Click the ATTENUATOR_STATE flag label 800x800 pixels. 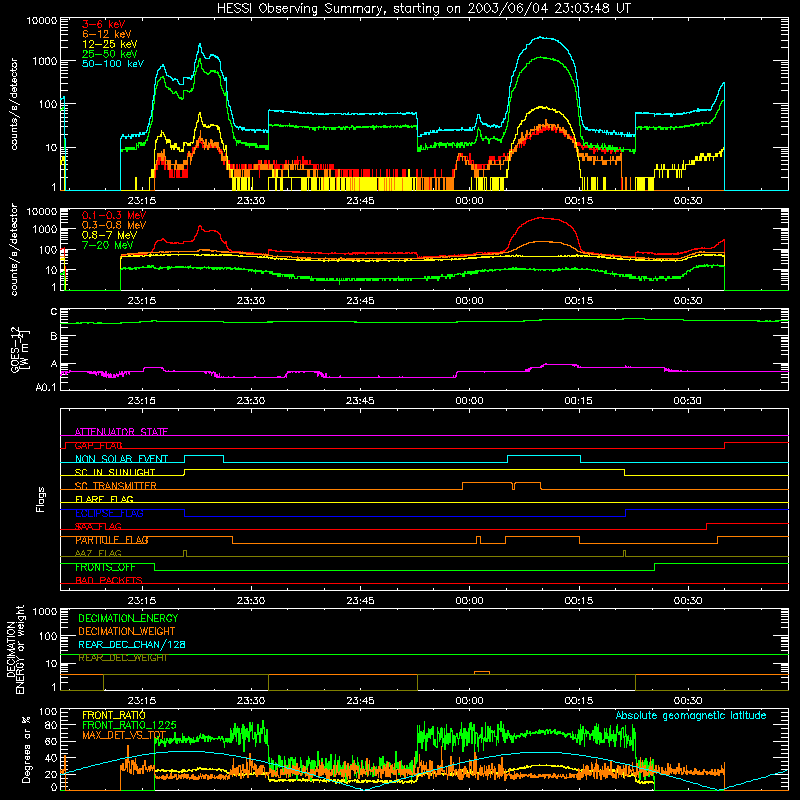click(121, 432)
